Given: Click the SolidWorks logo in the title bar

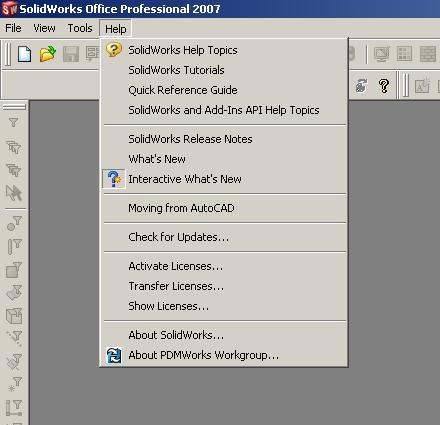Looking at the screenshot, I should 9,8.
